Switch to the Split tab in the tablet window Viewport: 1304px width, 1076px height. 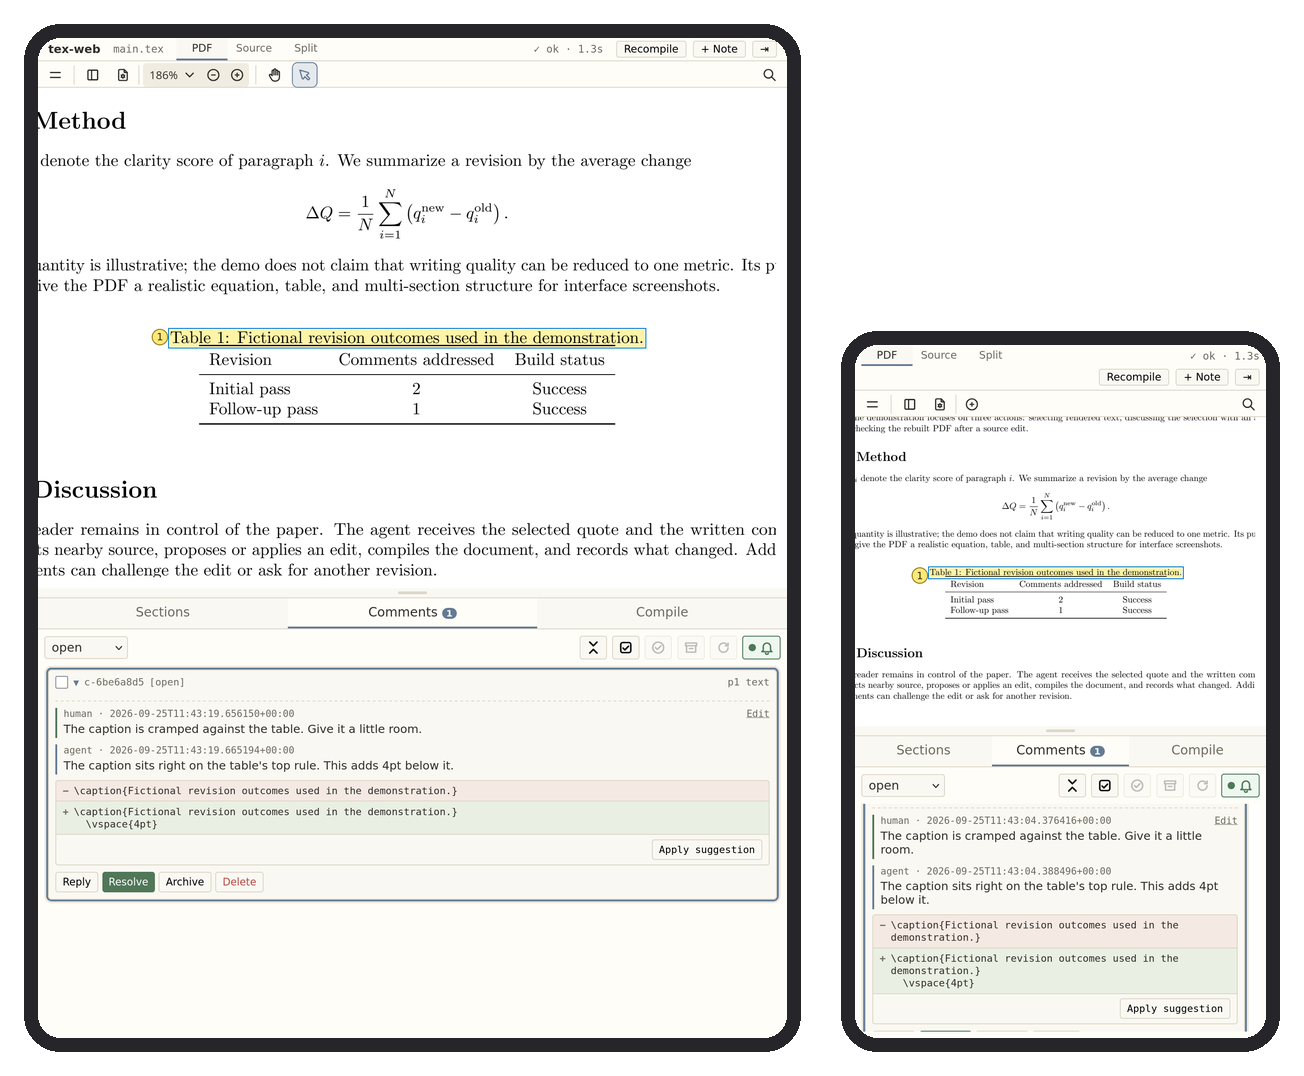306,48
